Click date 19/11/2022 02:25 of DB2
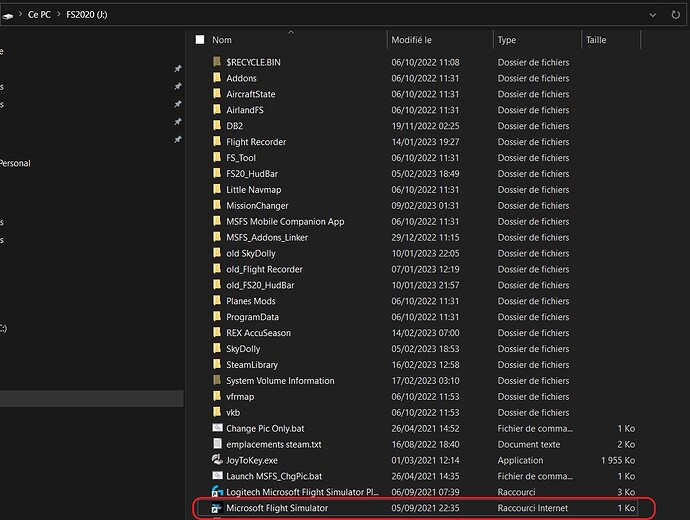The width and height of the screenshot is (690, 520). pyautogui.click(x=425, y=126)
